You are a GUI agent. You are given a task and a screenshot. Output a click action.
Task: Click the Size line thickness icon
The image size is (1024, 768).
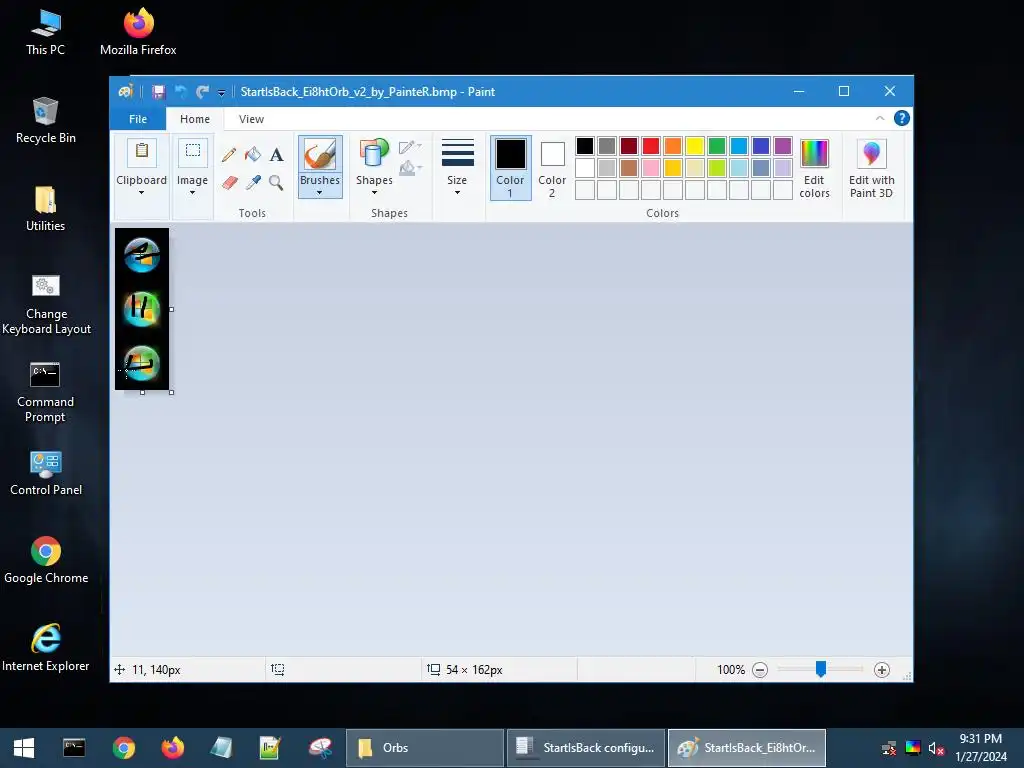458,153
